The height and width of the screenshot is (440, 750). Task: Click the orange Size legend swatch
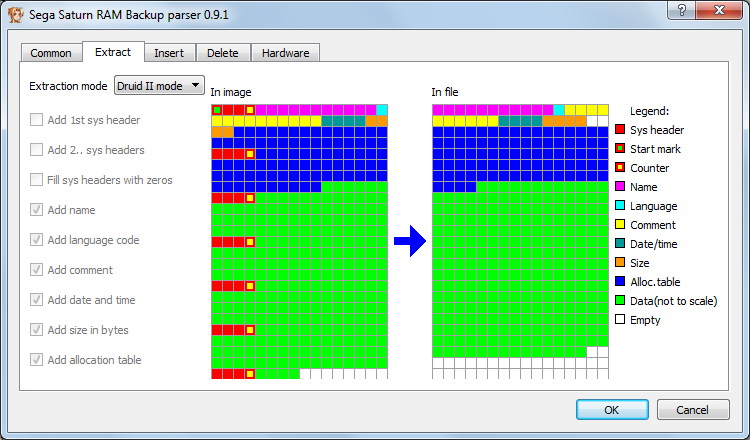620,263
